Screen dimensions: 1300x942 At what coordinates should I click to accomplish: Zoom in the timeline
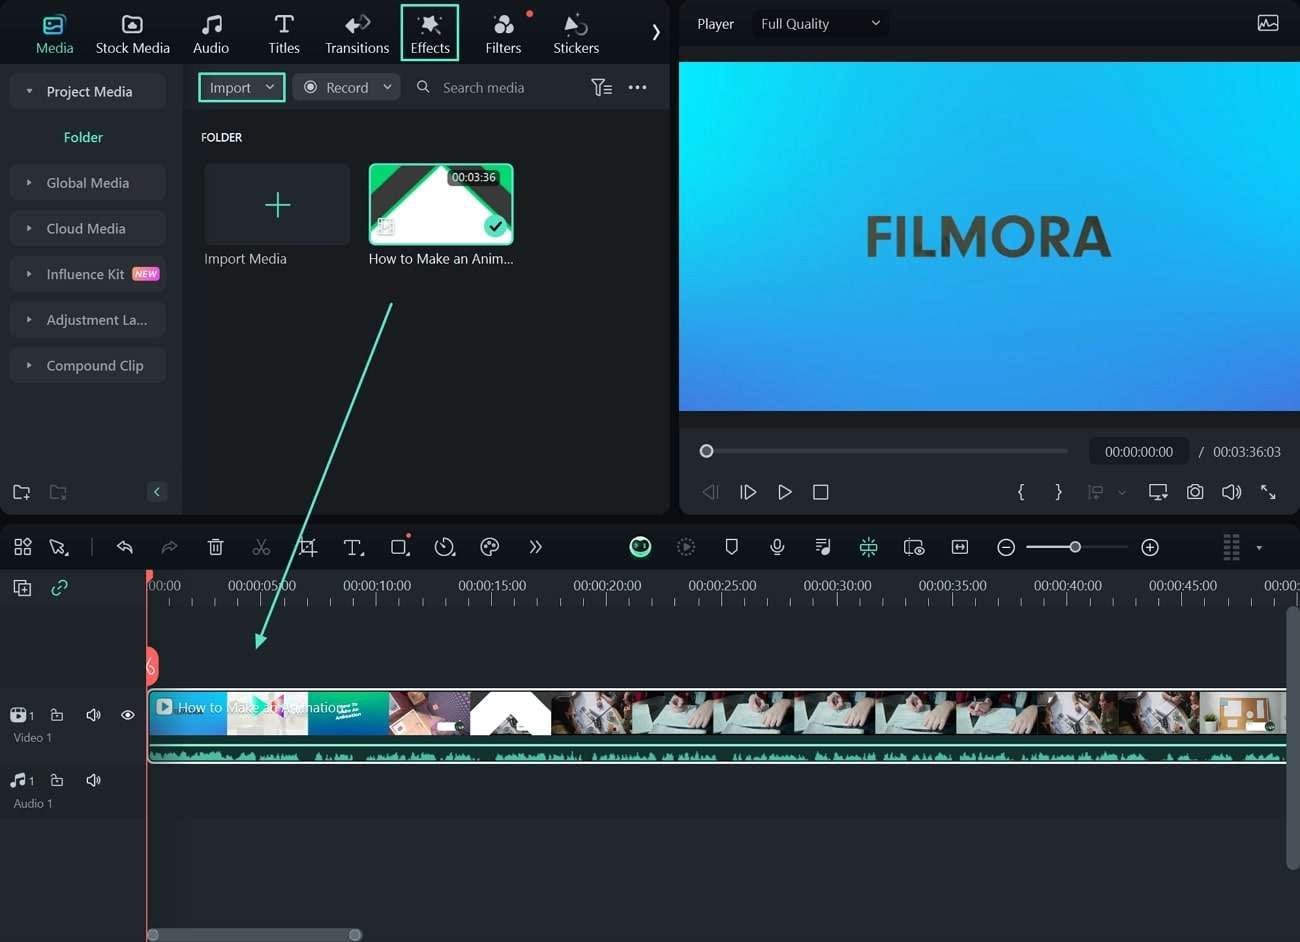[x=1150, y=547]
